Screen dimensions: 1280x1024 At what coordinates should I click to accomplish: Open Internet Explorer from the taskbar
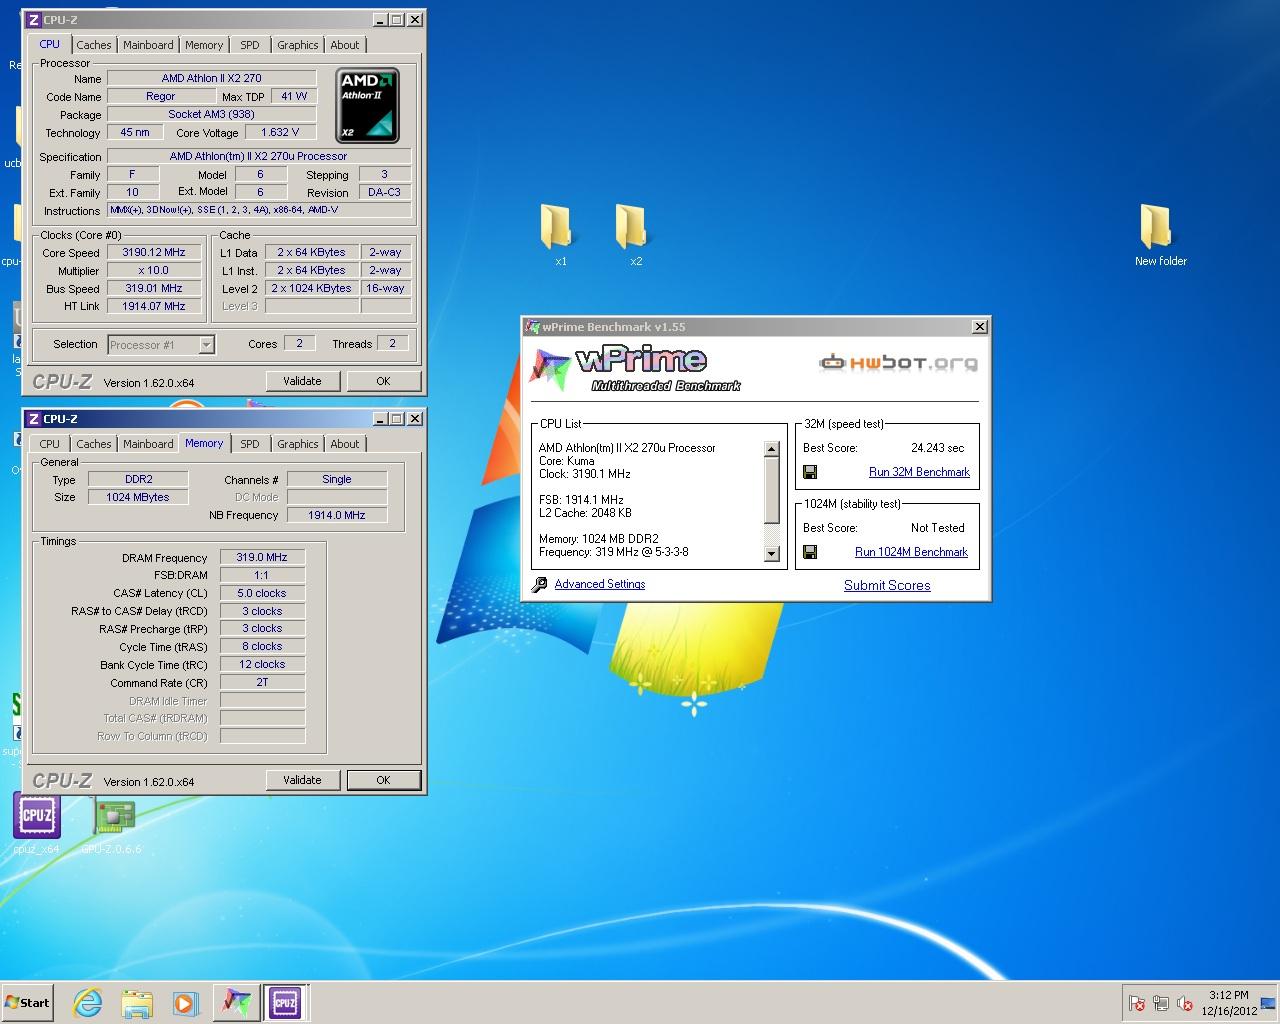(x=87, y=1002)
